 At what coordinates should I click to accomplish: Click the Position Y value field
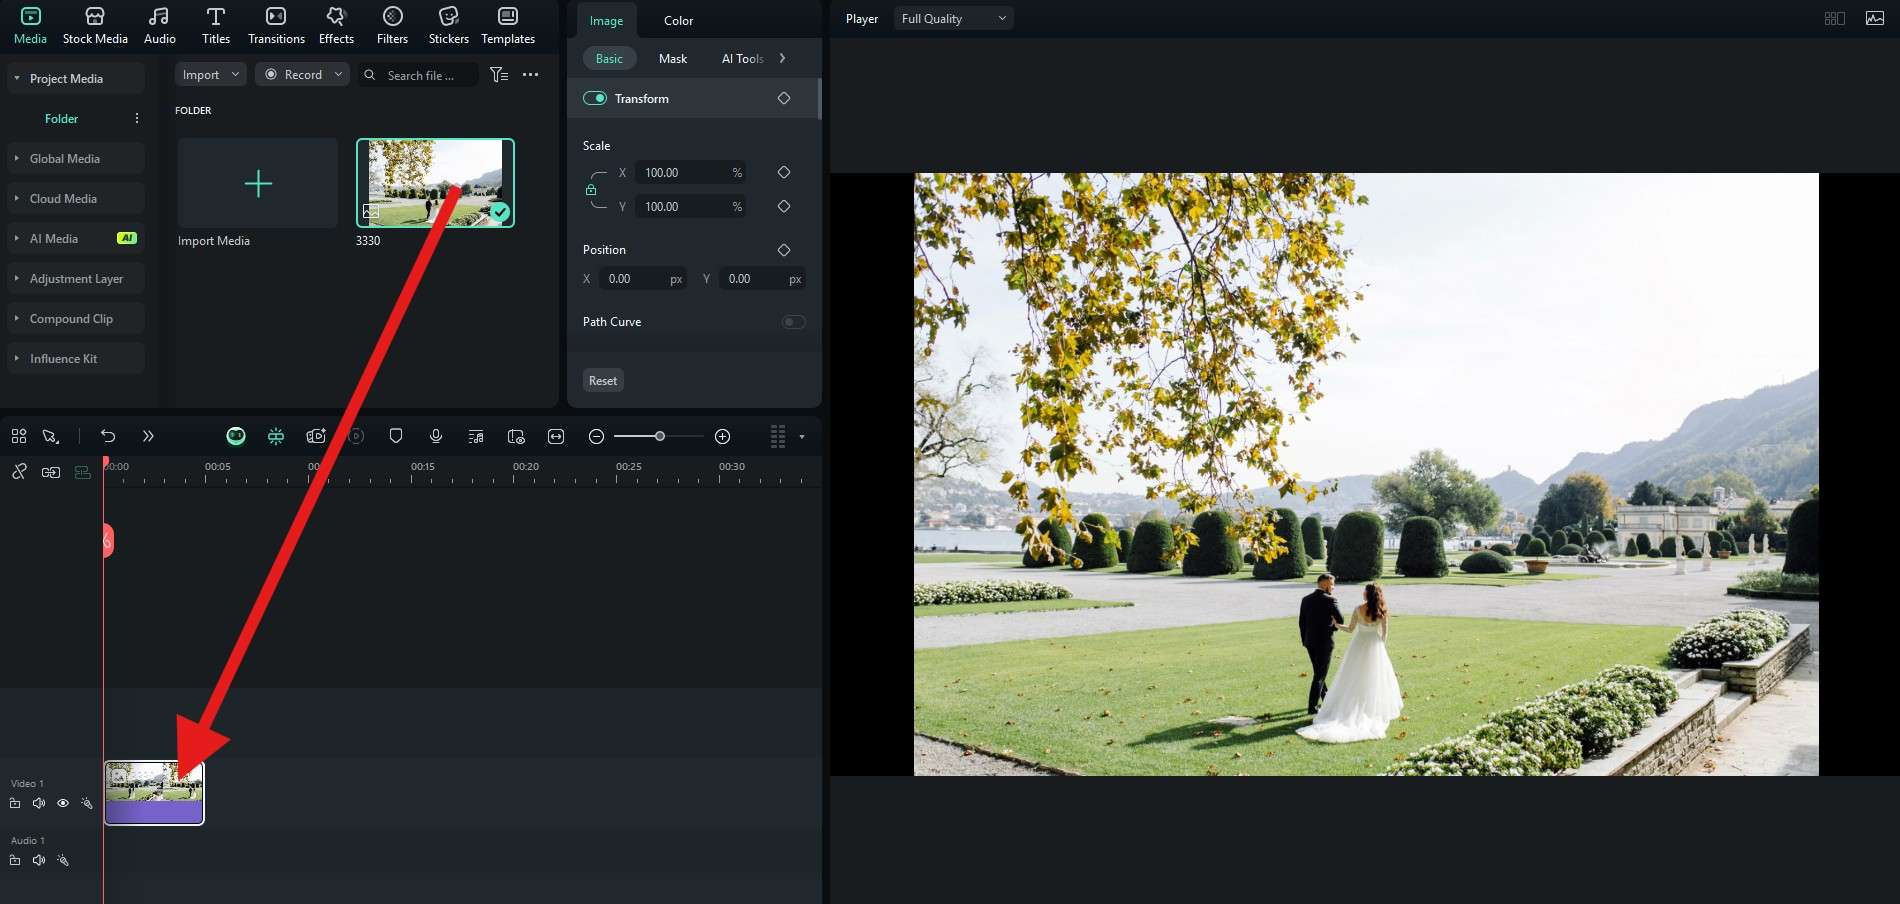762,279
